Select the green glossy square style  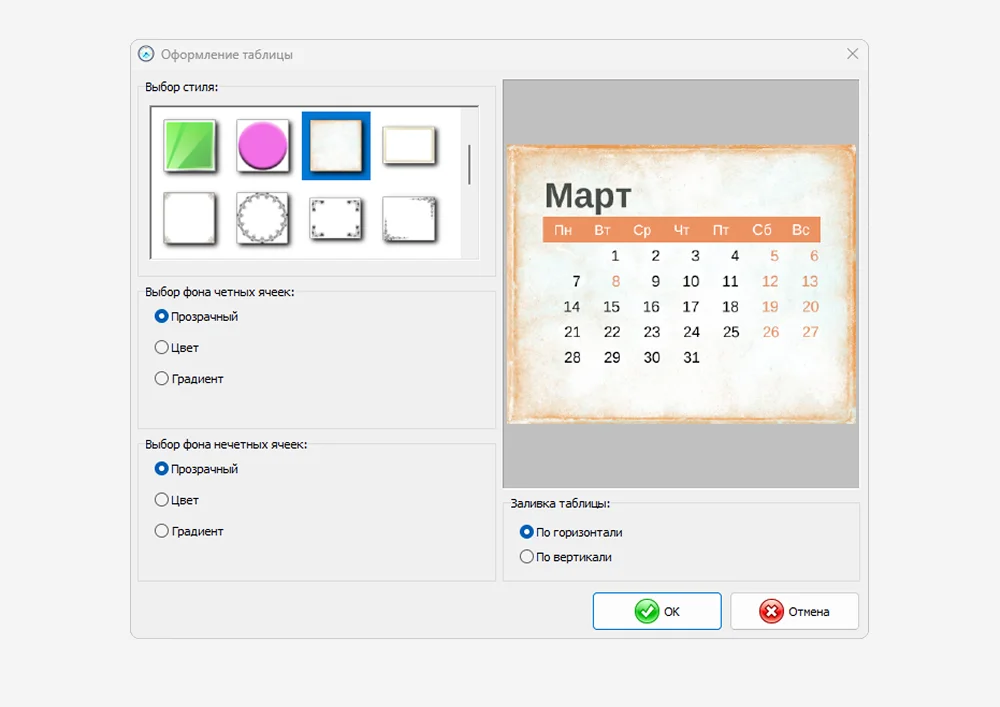coord(190,147)
